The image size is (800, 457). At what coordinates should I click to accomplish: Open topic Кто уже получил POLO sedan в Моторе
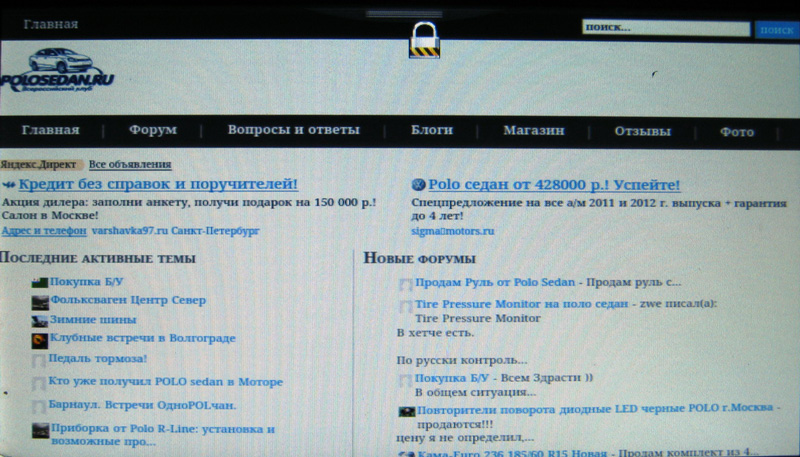pyautogui.click(x=165, y=382)
